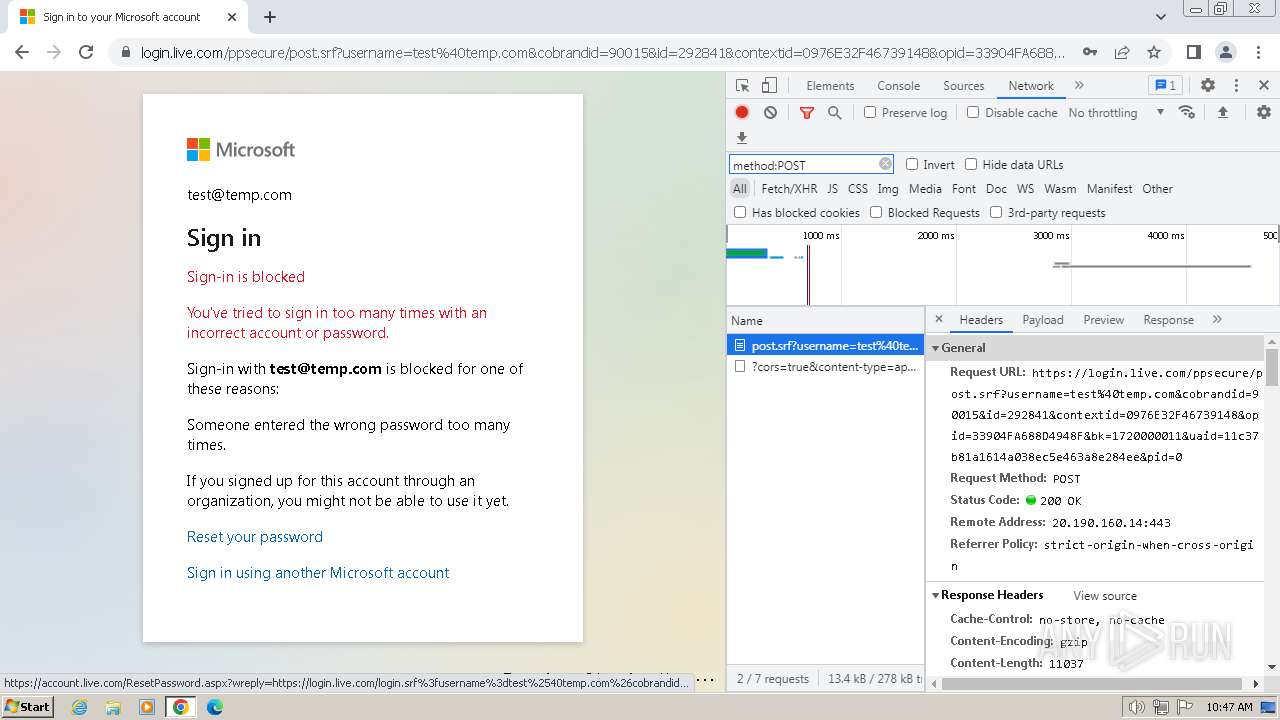Viewport: 1280px width, 720px height.
Task: Switch to the Sources panel
Action: coord(963,86)
